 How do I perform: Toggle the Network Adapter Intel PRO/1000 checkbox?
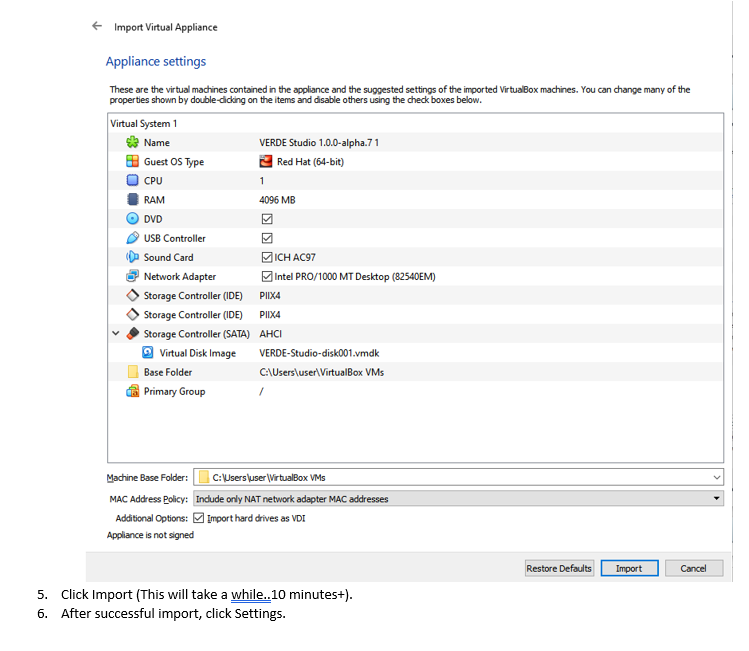(267, 276)
